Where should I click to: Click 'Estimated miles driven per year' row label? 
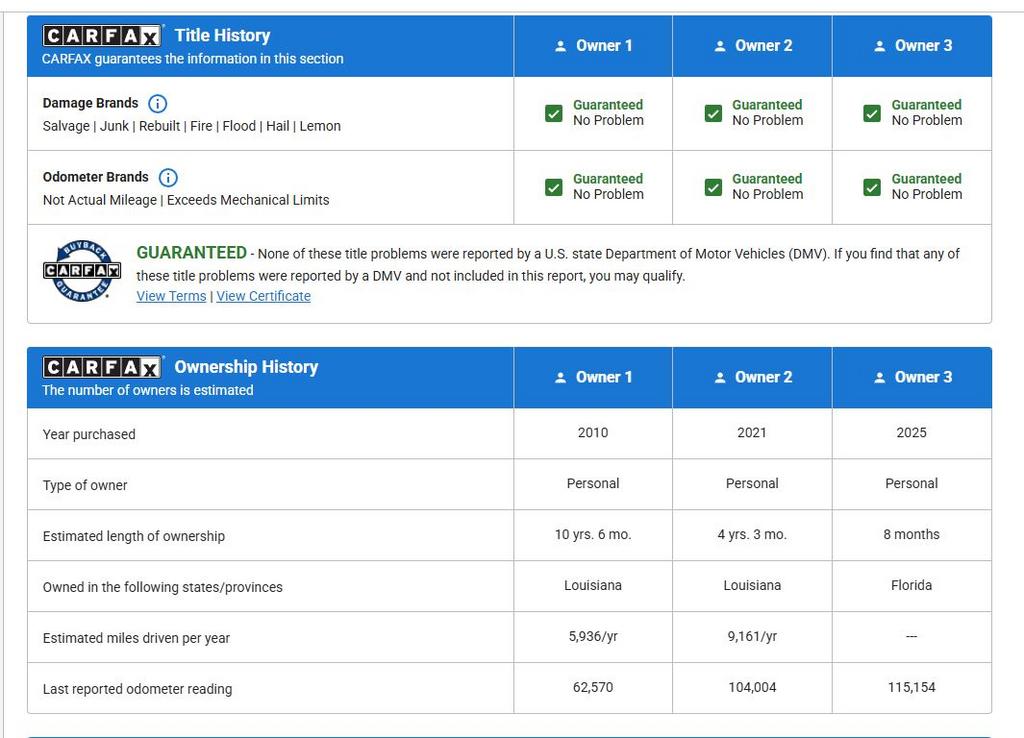[136, 638]
